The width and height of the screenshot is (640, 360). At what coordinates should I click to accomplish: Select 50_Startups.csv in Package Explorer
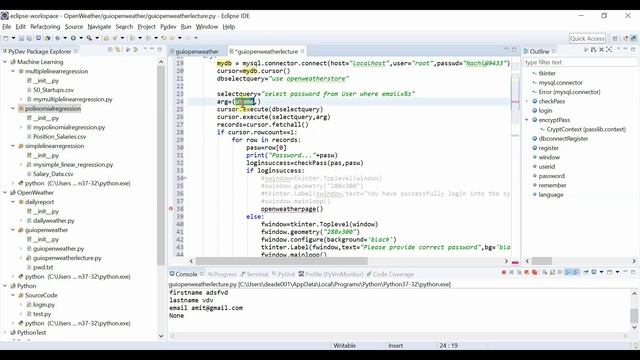click(53, 90)
